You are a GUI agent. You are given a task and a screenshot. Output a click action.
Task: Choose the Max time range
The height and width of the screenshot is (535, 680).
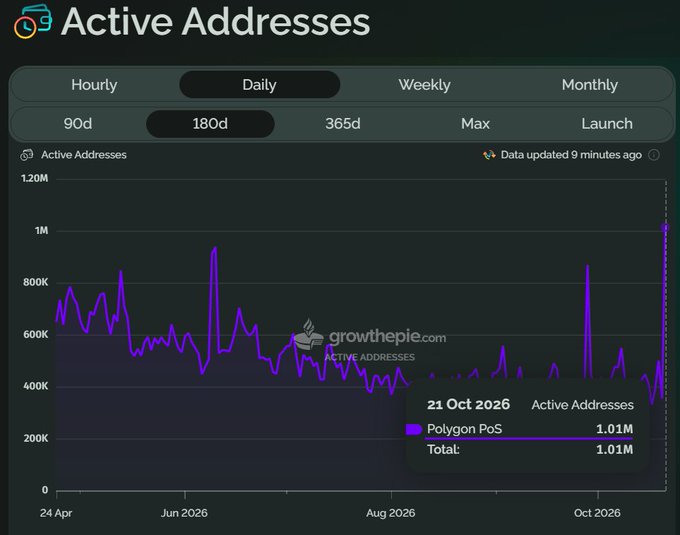pos(475,124)
